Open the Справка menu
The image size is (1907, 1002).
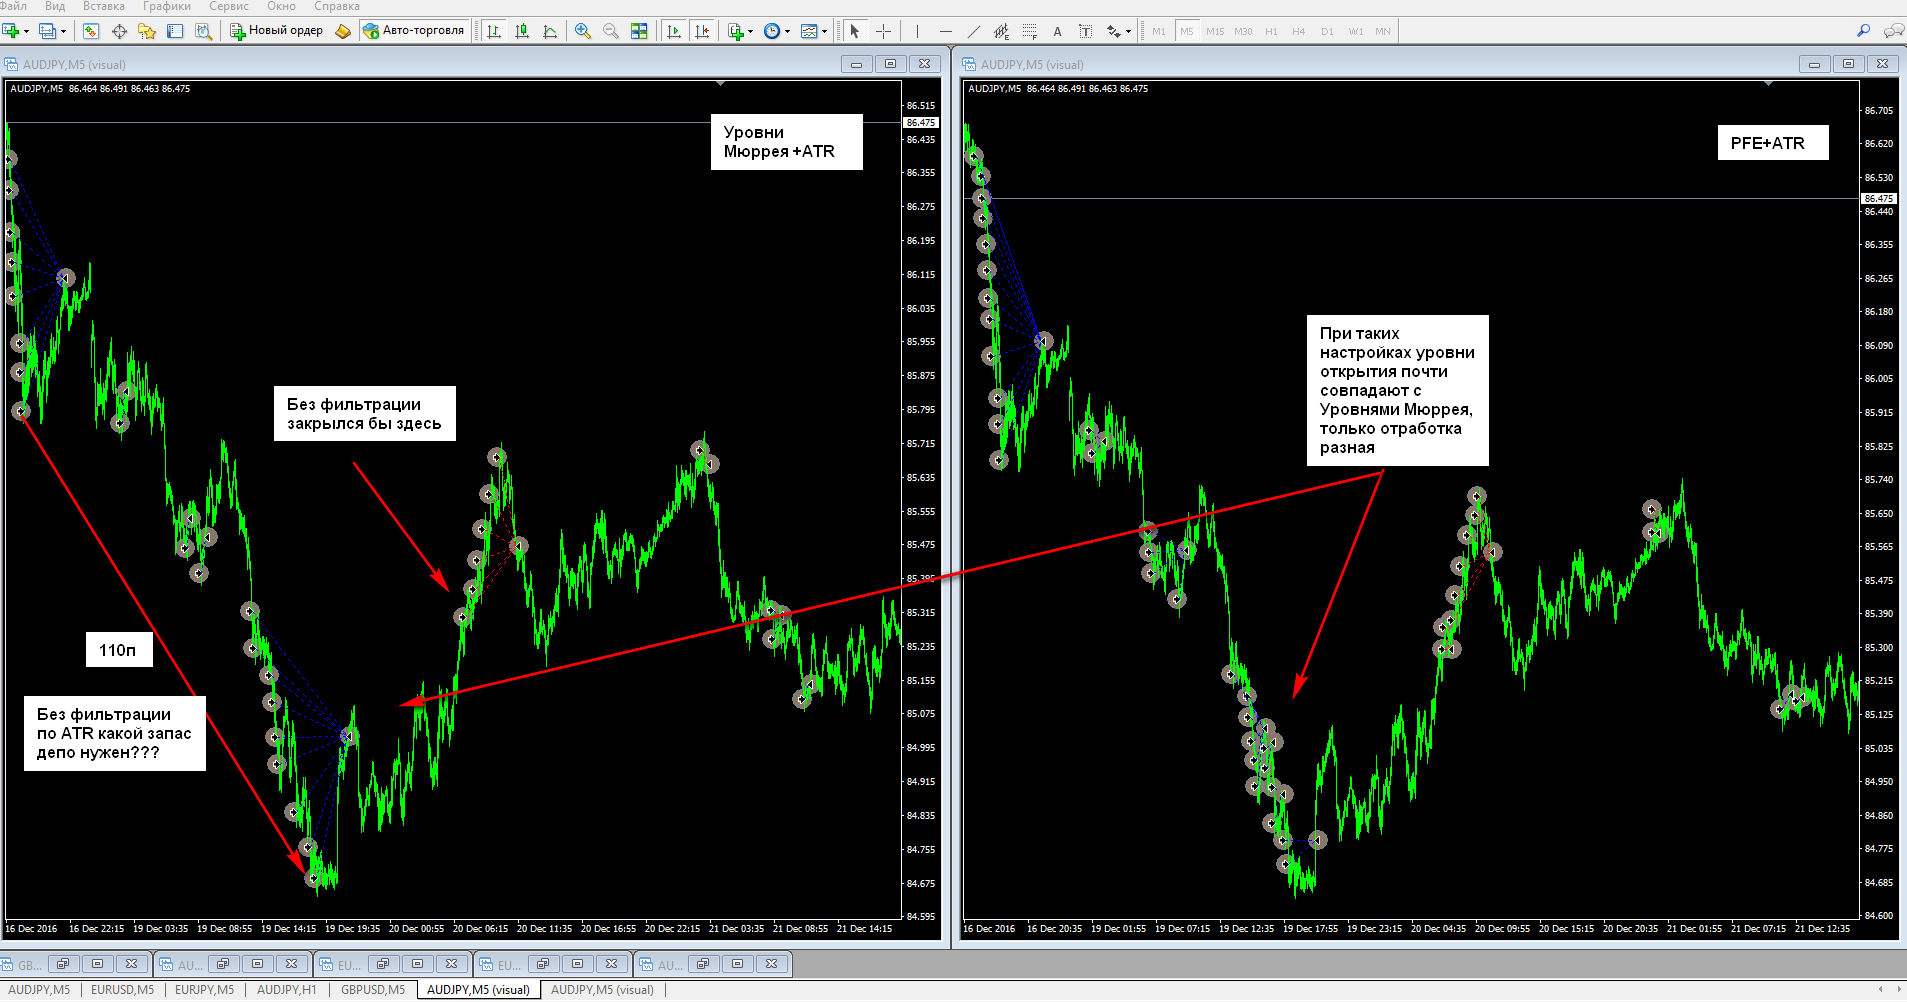336,6
